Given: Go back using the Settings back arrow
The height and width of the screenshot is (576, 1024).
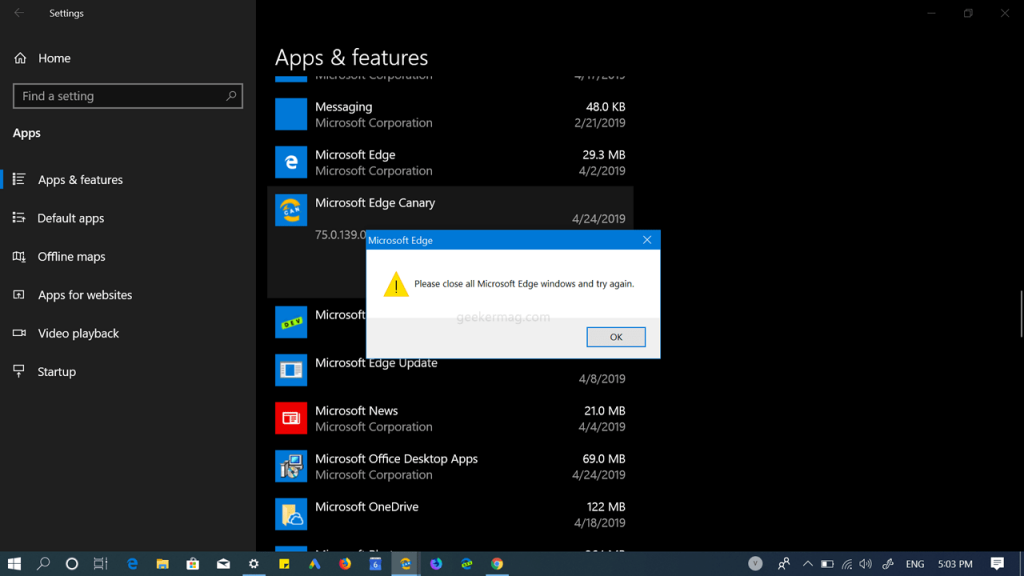Looking at the screenshot, I should 19,13.
